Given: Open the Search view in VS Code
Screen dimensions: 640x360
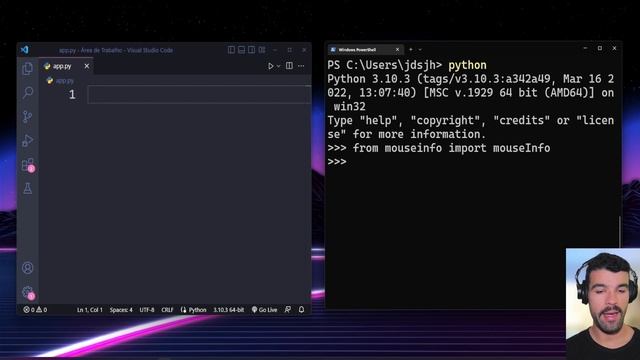Looking at the screenshot, I should [27, 93].
